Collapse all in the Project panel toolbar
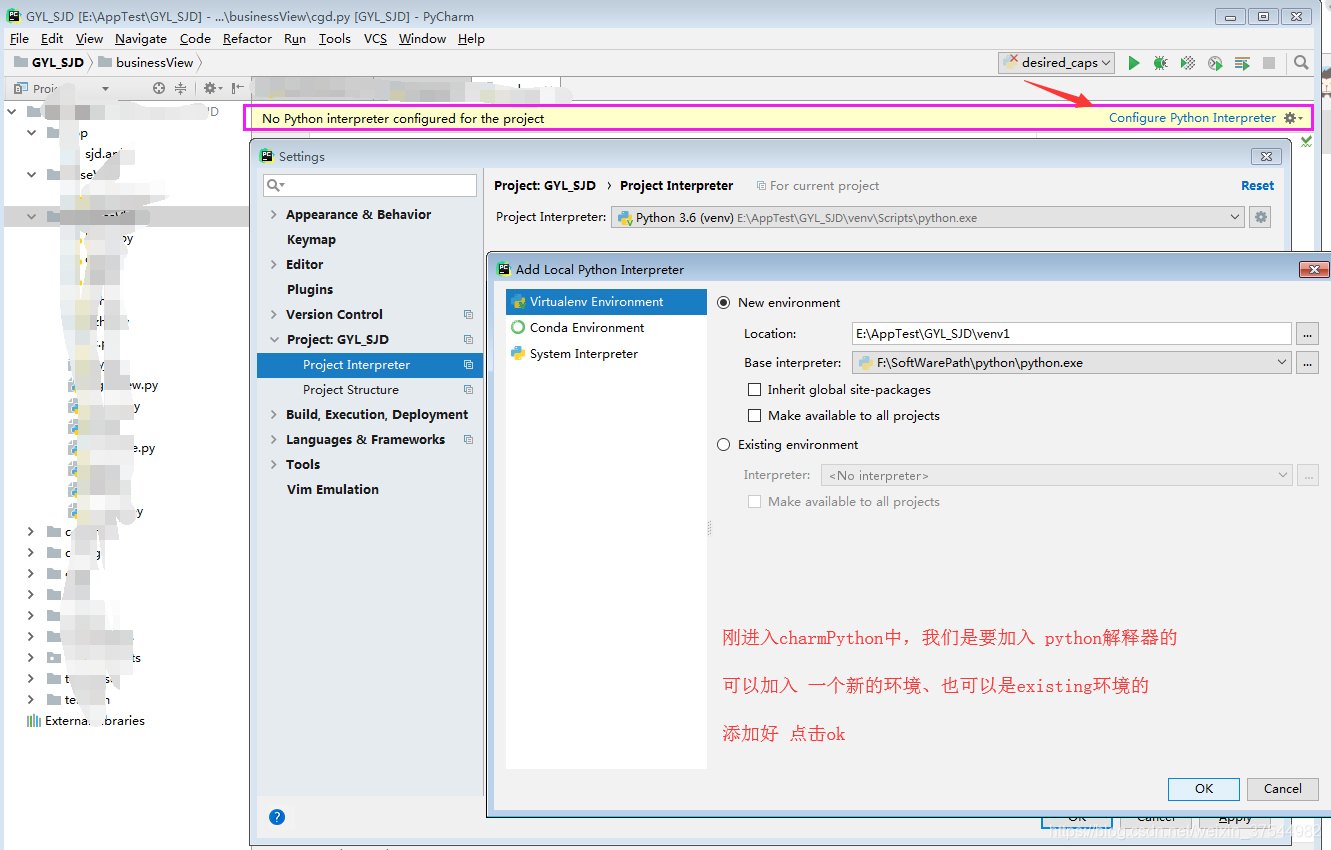 [180, 88]
